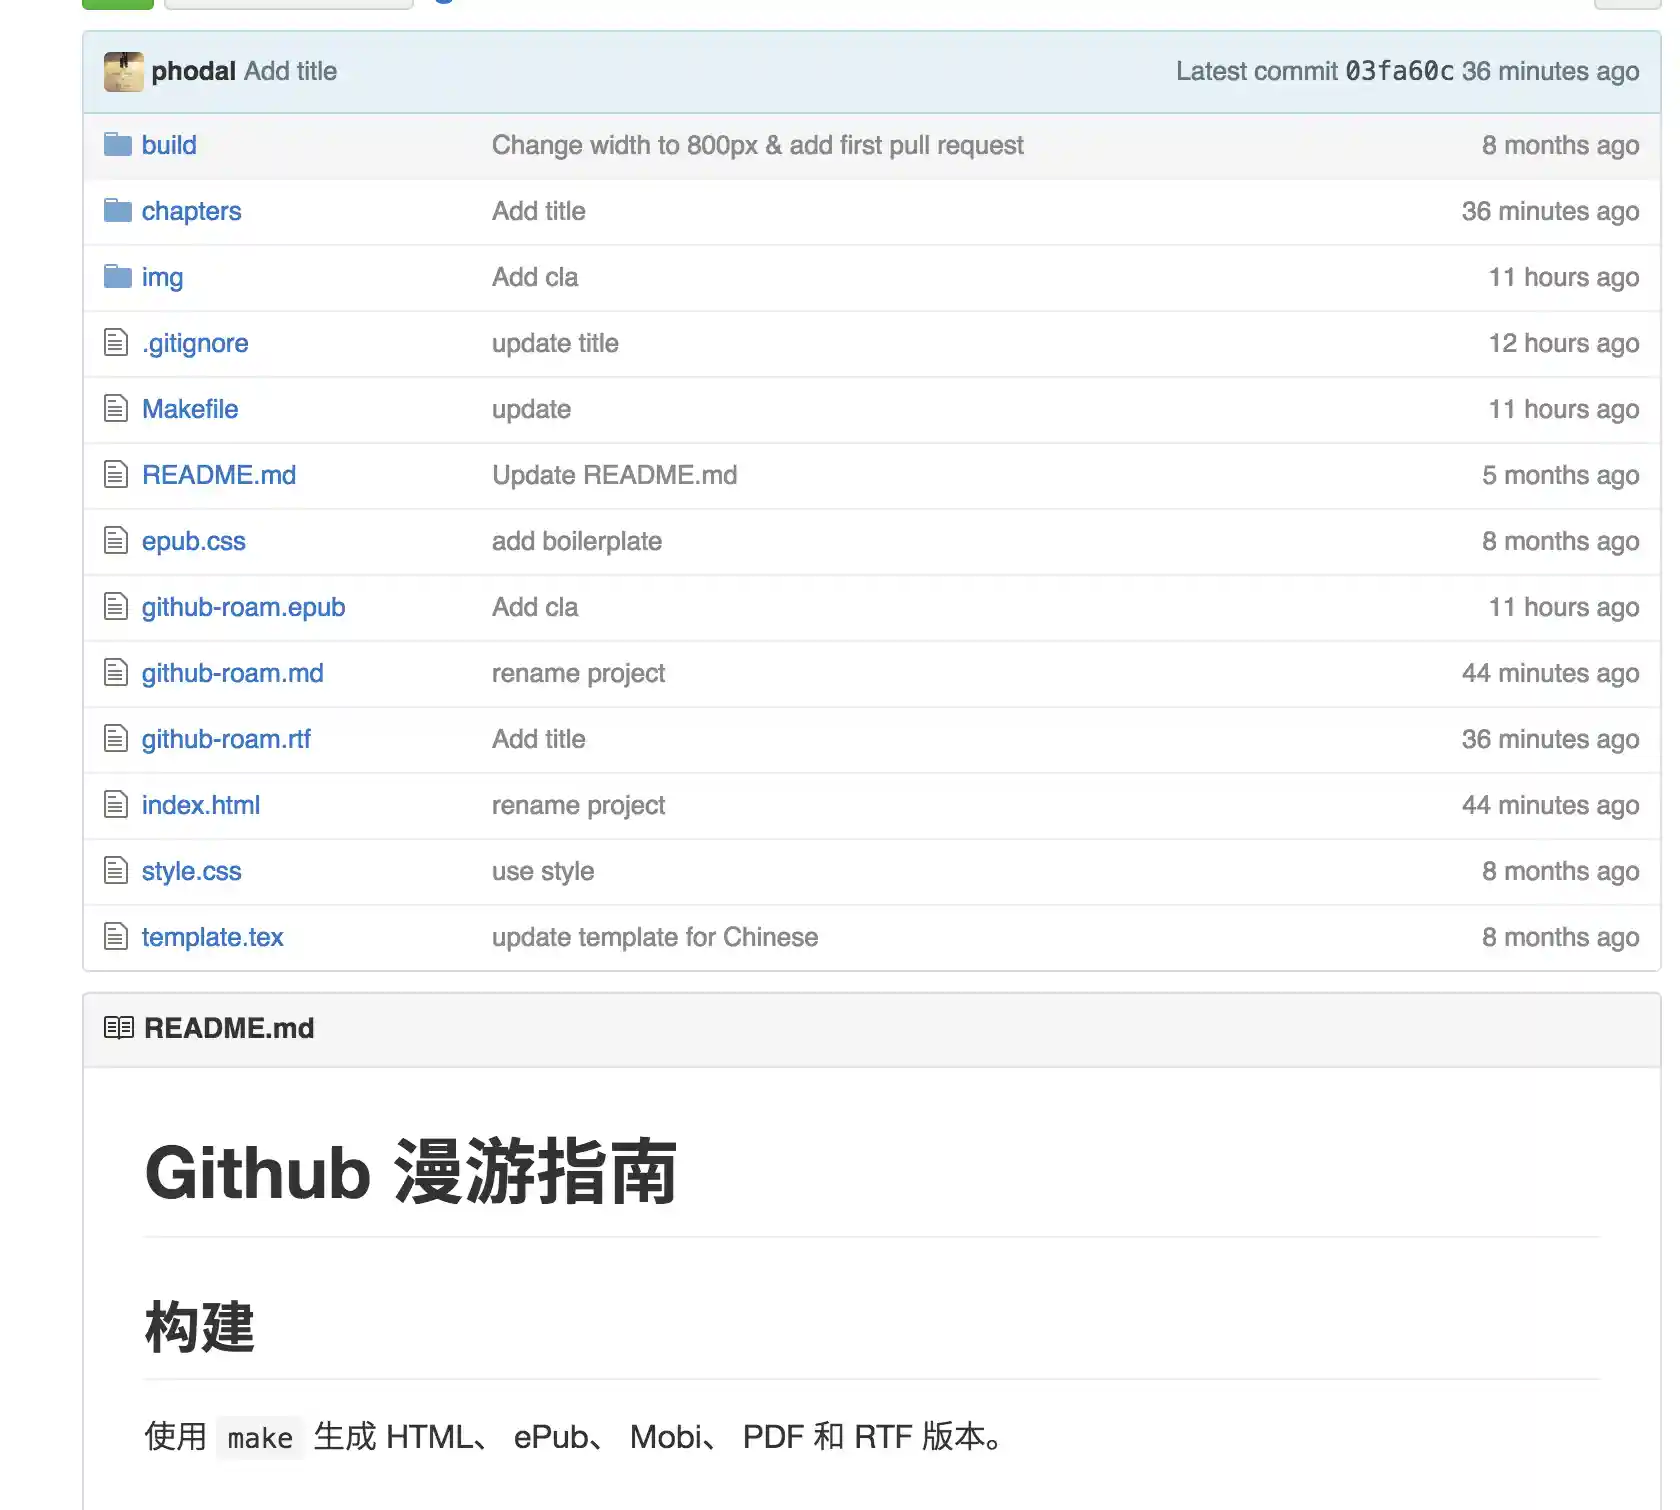Click the 'make' inline code snippet
This screenshot has width=1680, height=1510.
259,1437
